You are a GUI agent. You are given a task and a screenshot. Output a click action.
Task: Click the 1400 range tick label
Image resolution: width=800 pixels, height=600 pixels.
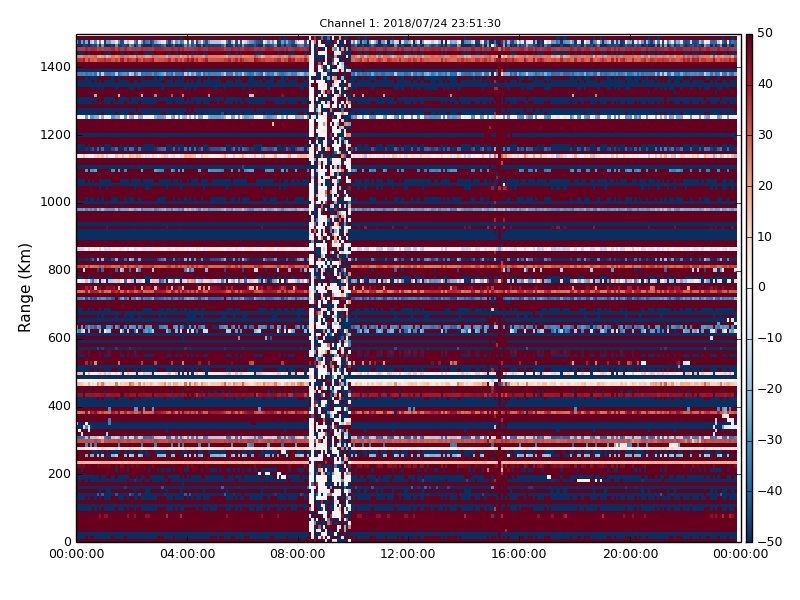click(x=56, y=67)
